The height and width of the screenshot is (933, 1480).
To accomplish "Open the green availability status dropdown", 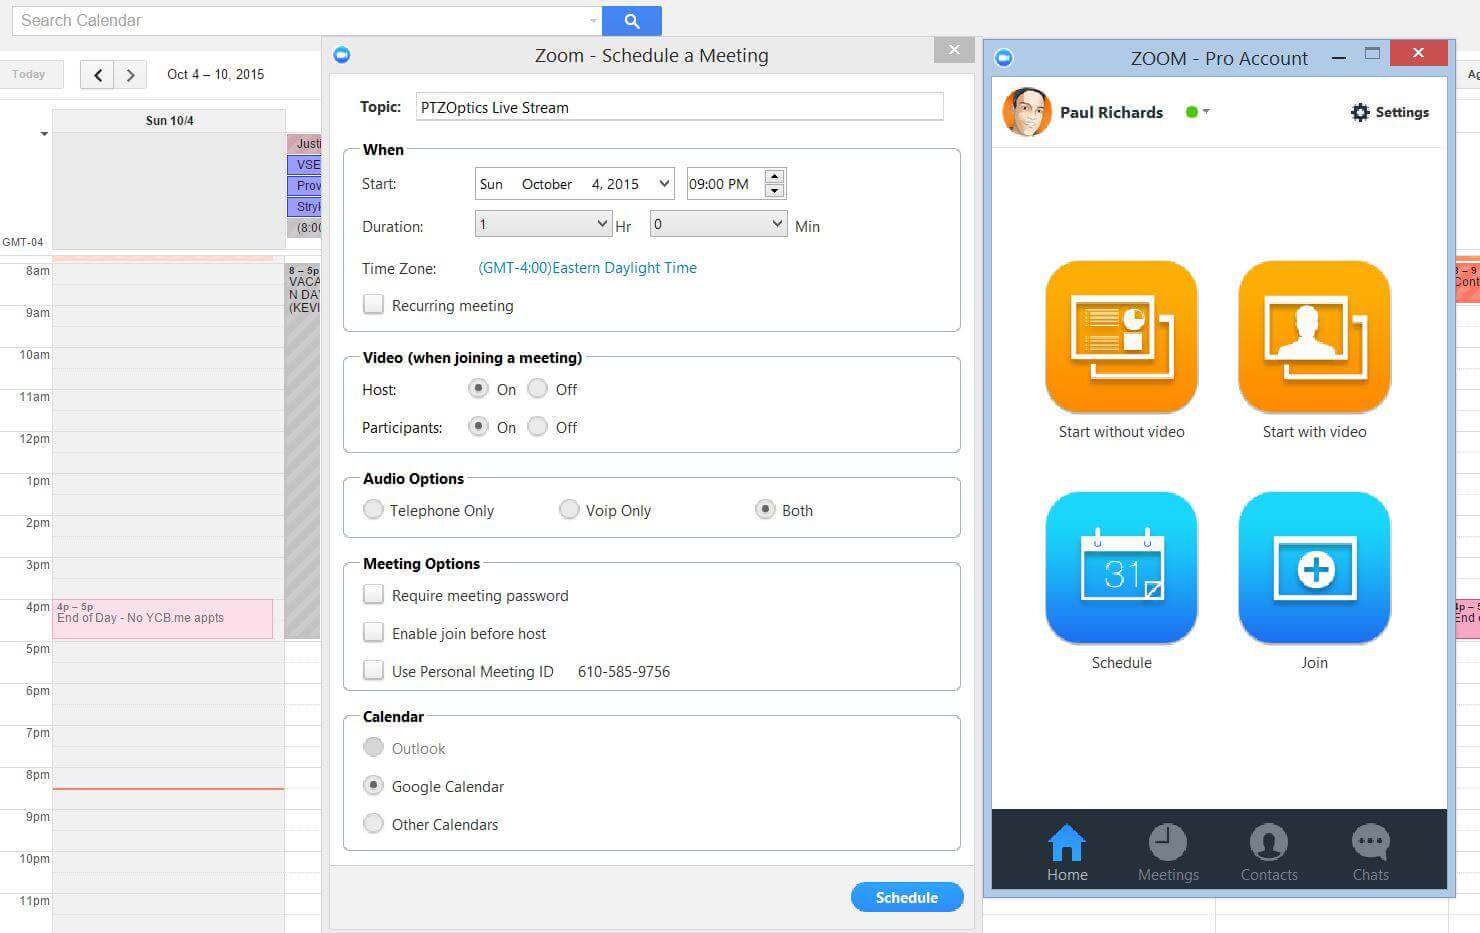I will (1198, 112).
